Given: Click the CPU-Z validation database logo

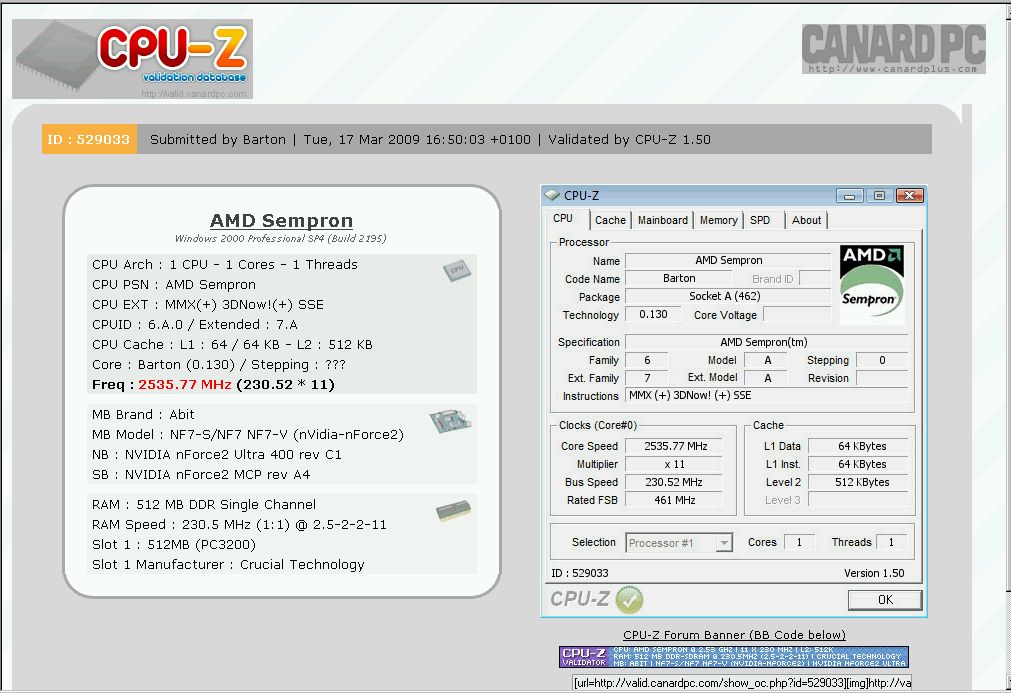Looking at the screenshot, I should pyautogui.click(x=132, y=59).
